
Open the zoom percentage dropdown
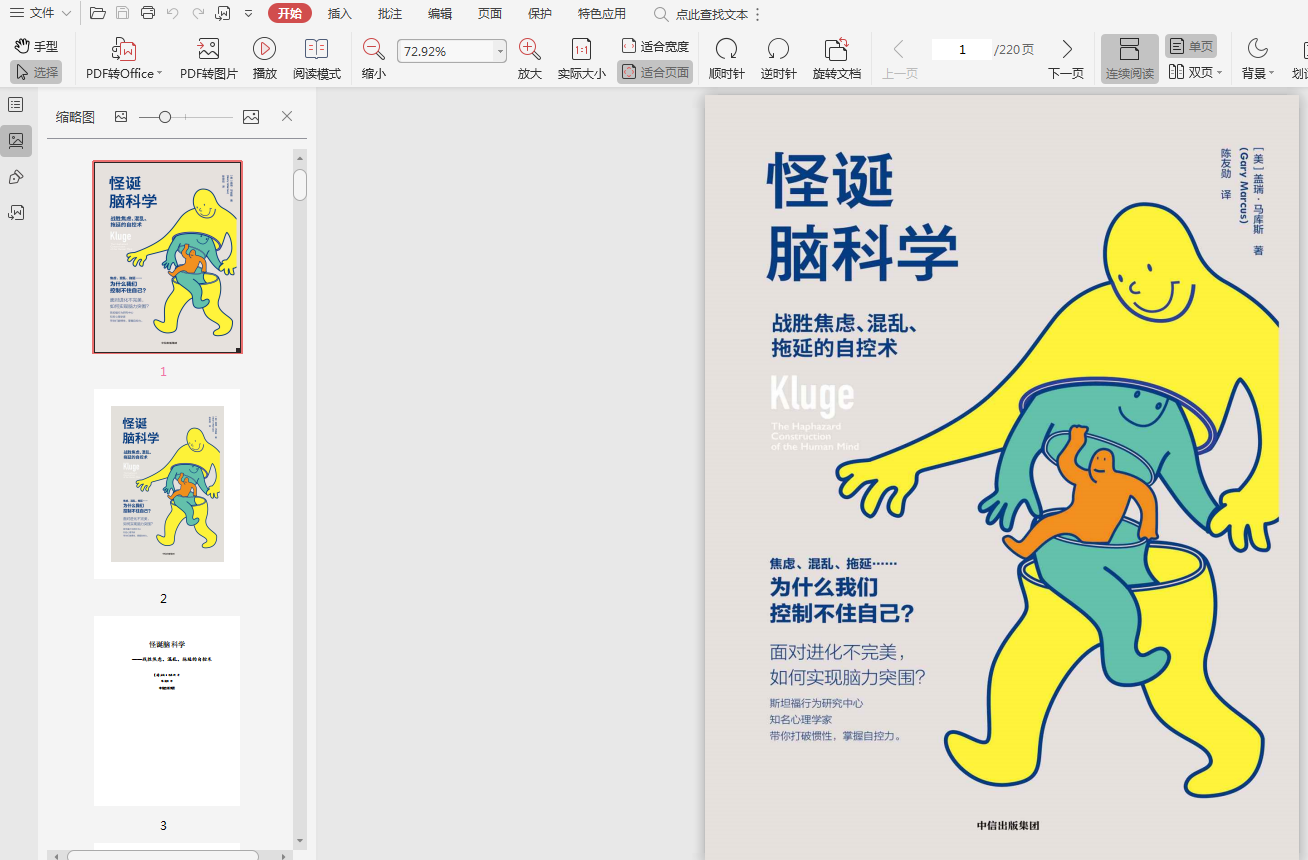point(499,51)
